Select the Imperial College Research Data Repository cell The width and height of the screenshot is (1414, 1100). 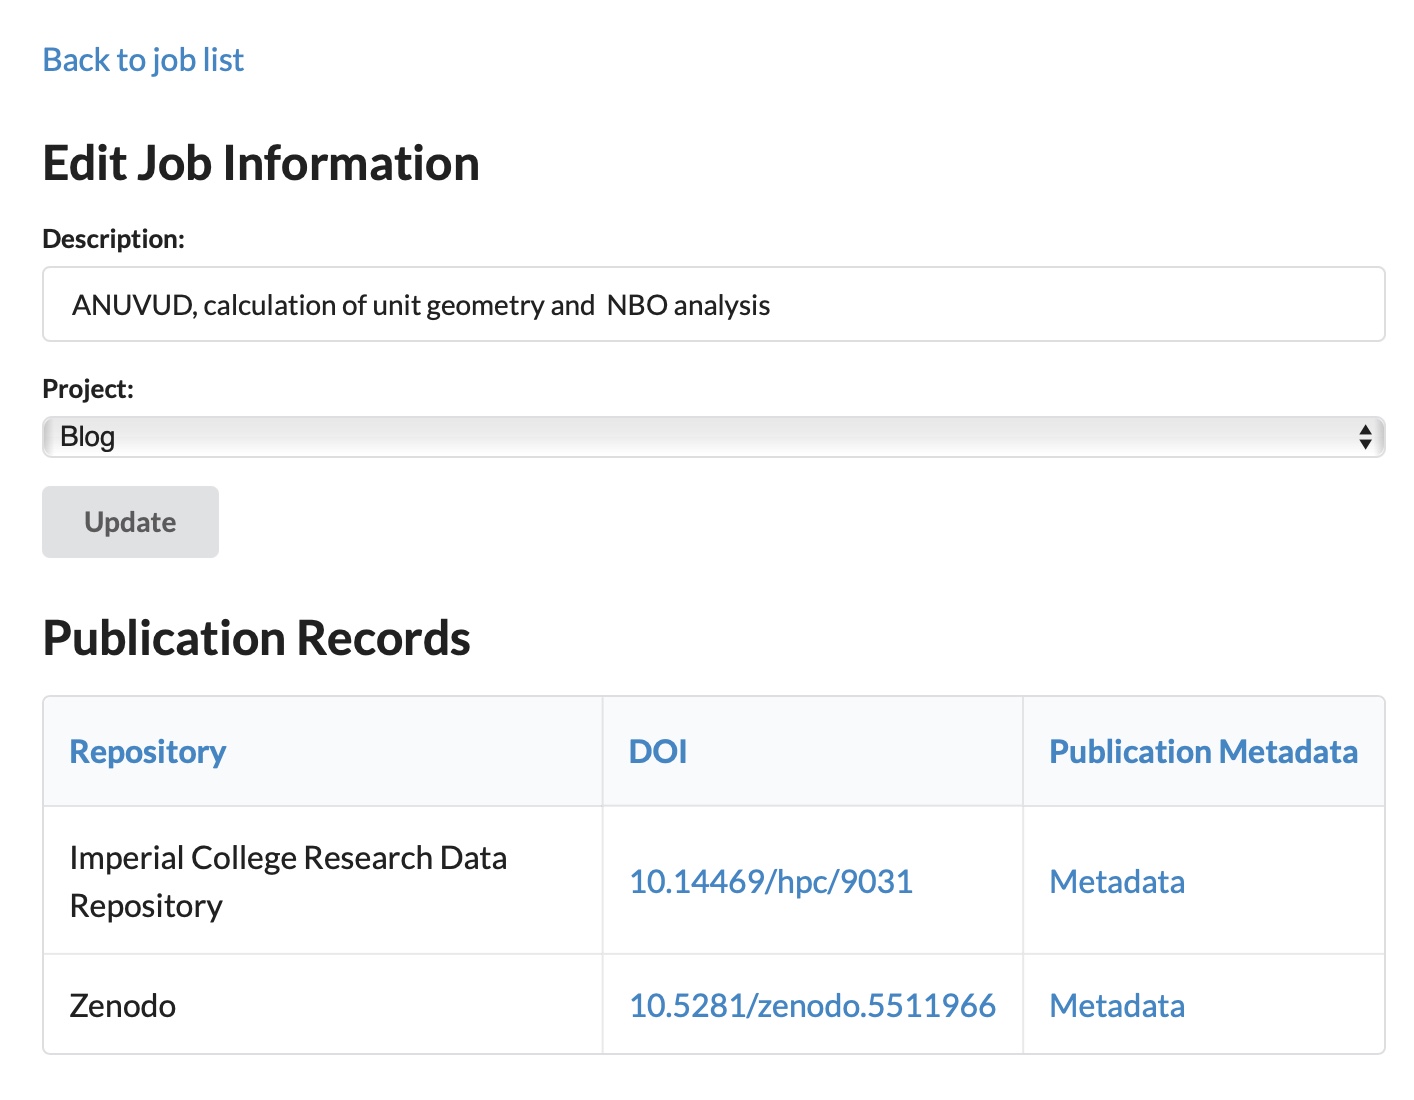click(288, 881)
